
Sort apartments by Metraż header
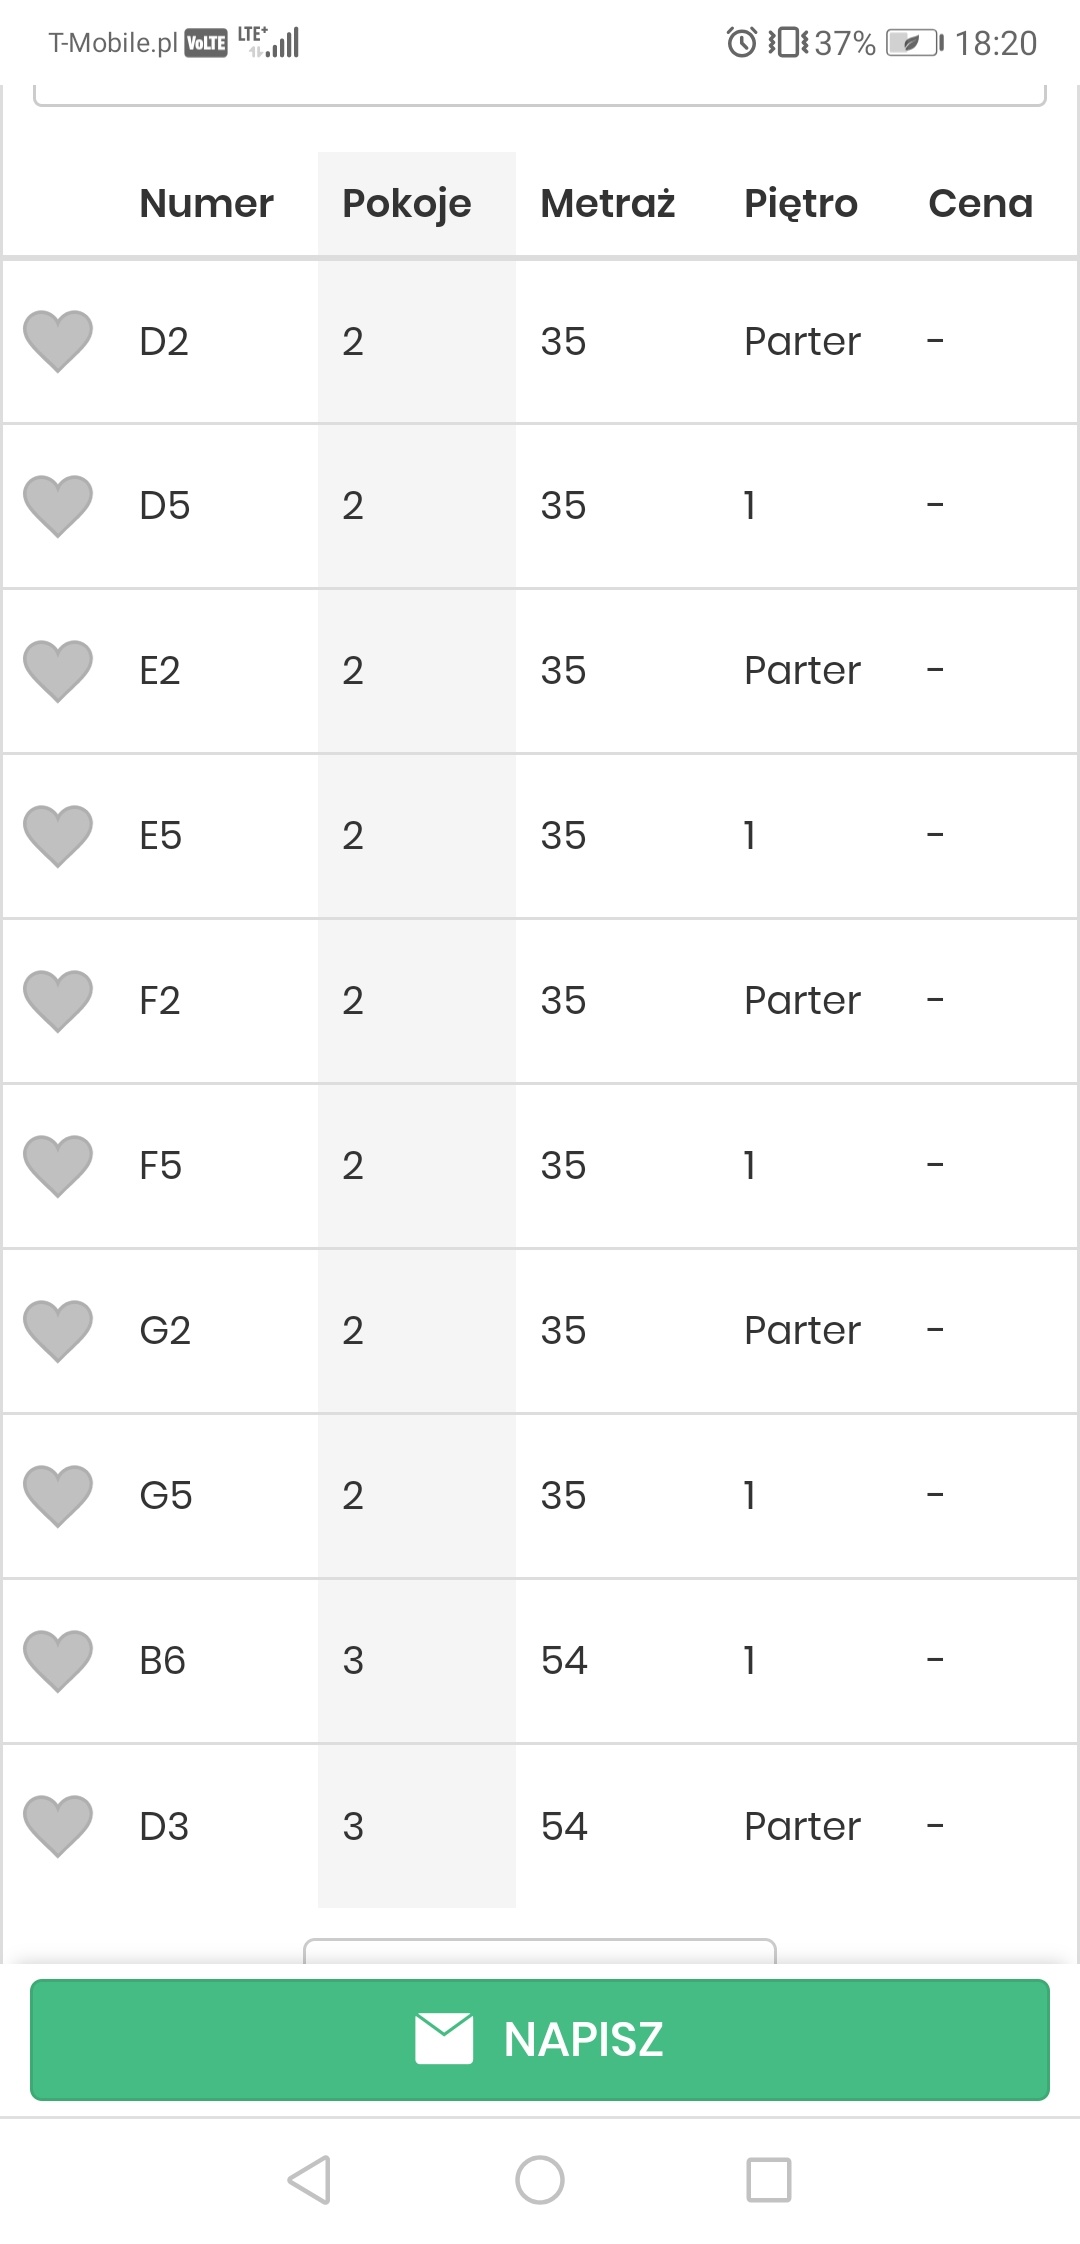607,204
